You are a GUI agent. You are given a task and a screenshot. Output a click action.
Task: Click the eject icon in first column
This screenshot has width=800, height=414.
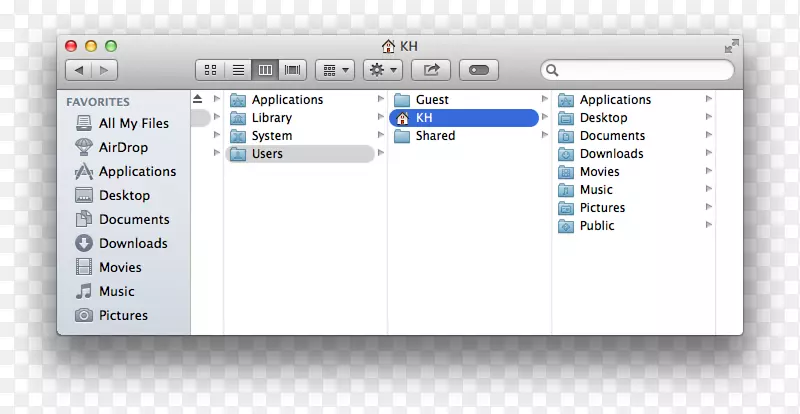click(x=198, y=100)
